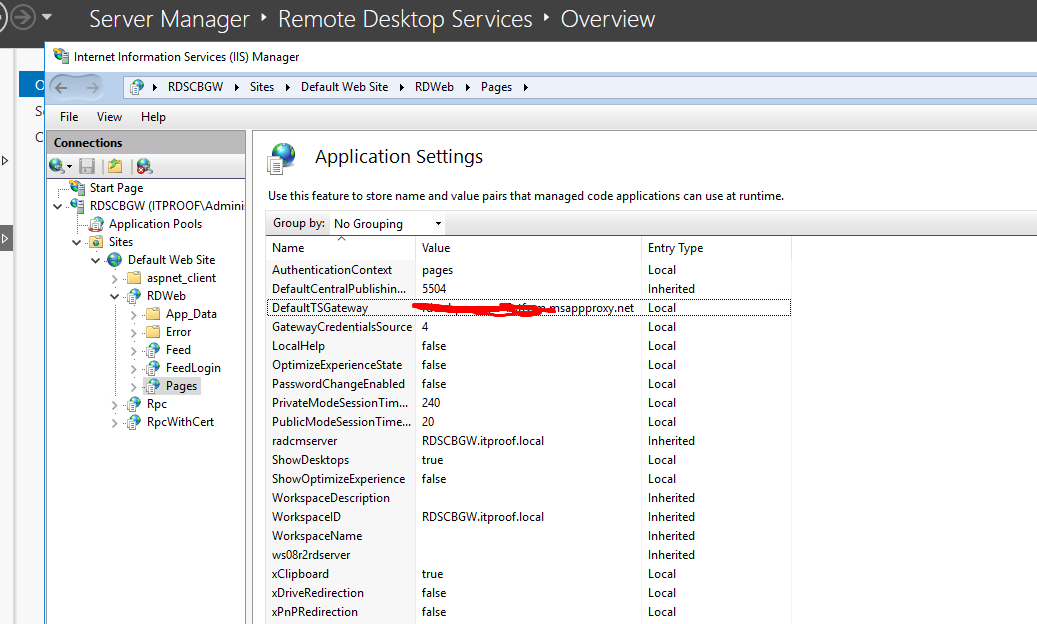This screenshot has width=1037, height=624.
Task: Open the View menu
Action: [109, 116]
